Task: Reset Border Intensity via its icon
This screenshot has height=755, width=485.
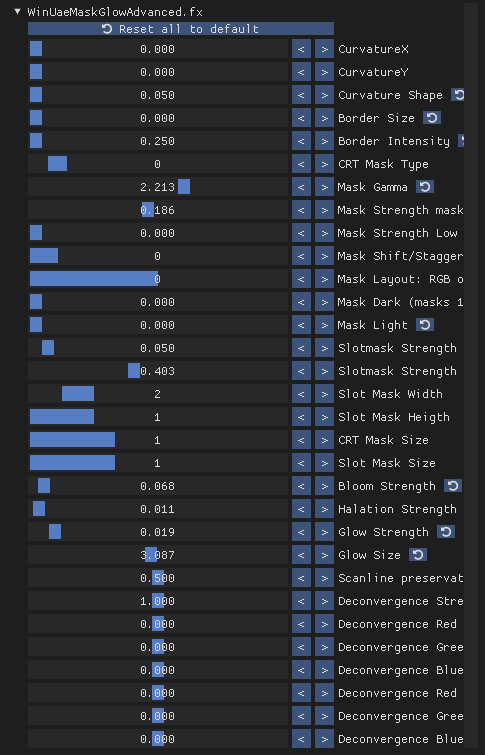Action: click(461, 141)
